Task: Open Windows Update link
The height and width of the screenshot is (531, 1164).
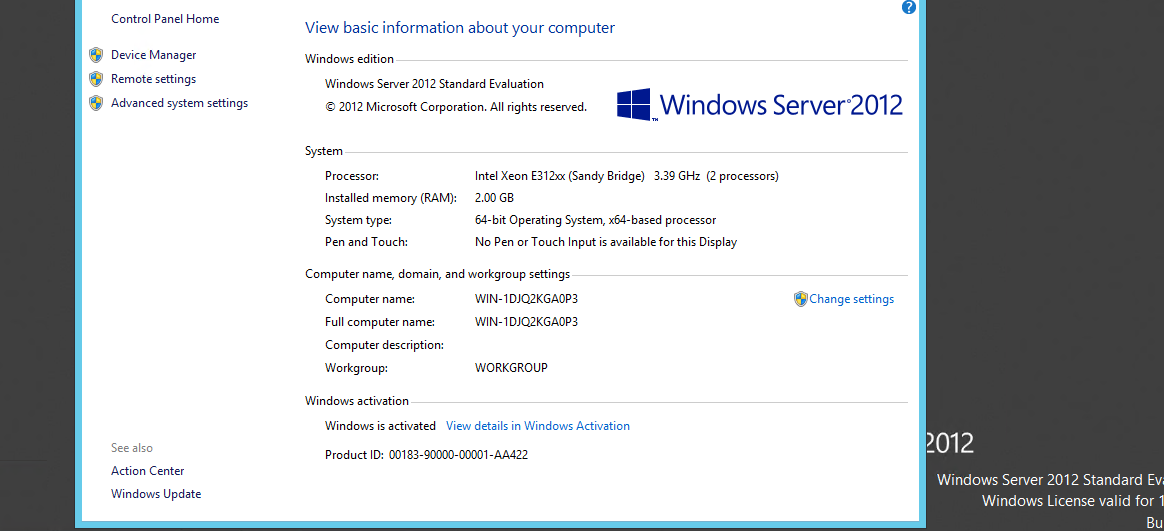Action: pyautogui.click(x=156, y=494)
